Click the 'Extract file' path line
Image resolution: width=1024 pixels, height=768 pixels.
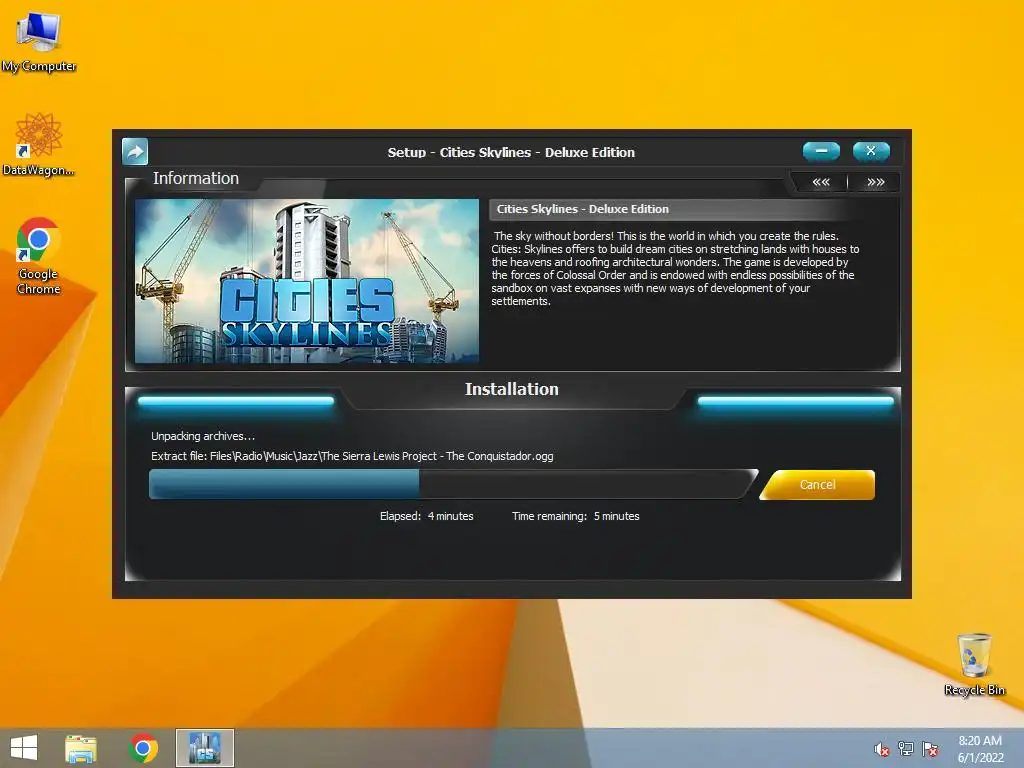(352, 456)
